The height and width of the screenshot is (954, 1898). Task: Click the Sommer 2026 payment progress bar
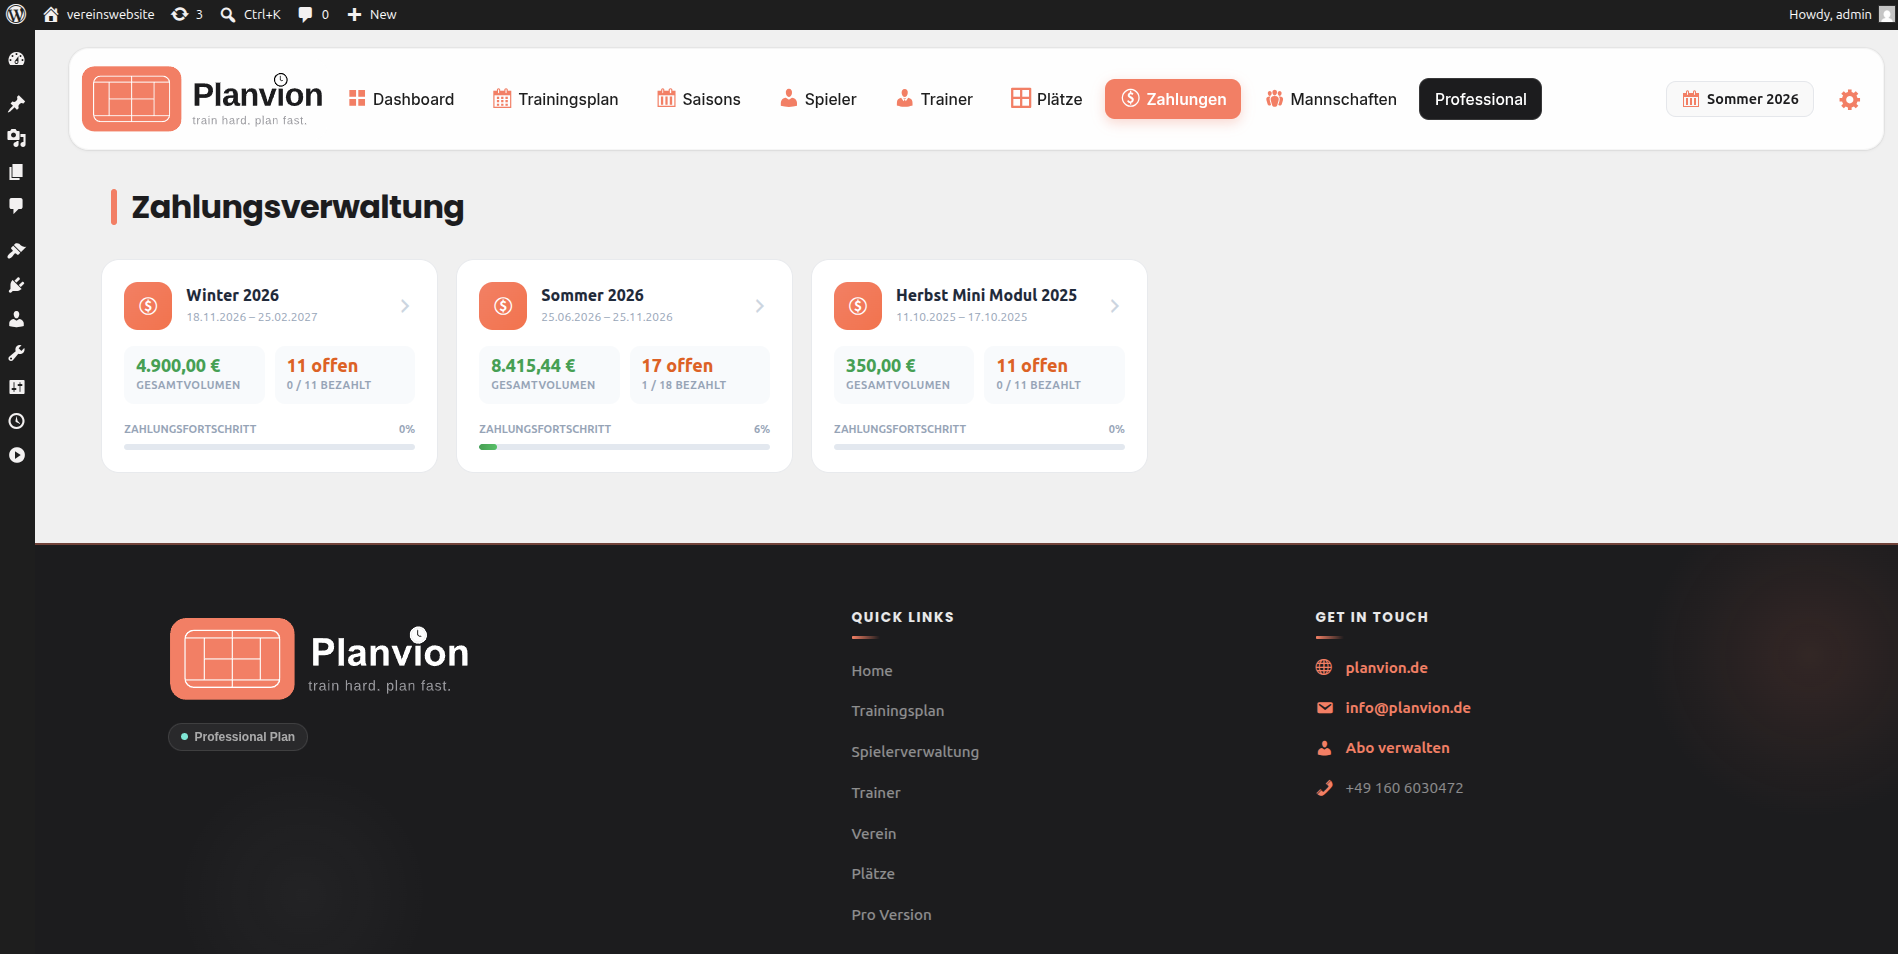[624, 447]
